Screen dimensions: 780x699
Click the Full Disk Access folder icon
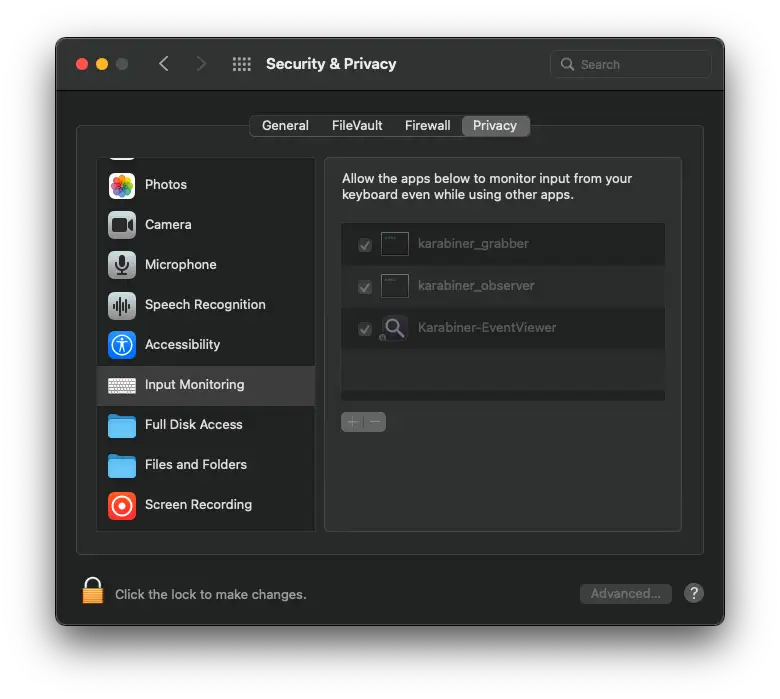[122, 426]
